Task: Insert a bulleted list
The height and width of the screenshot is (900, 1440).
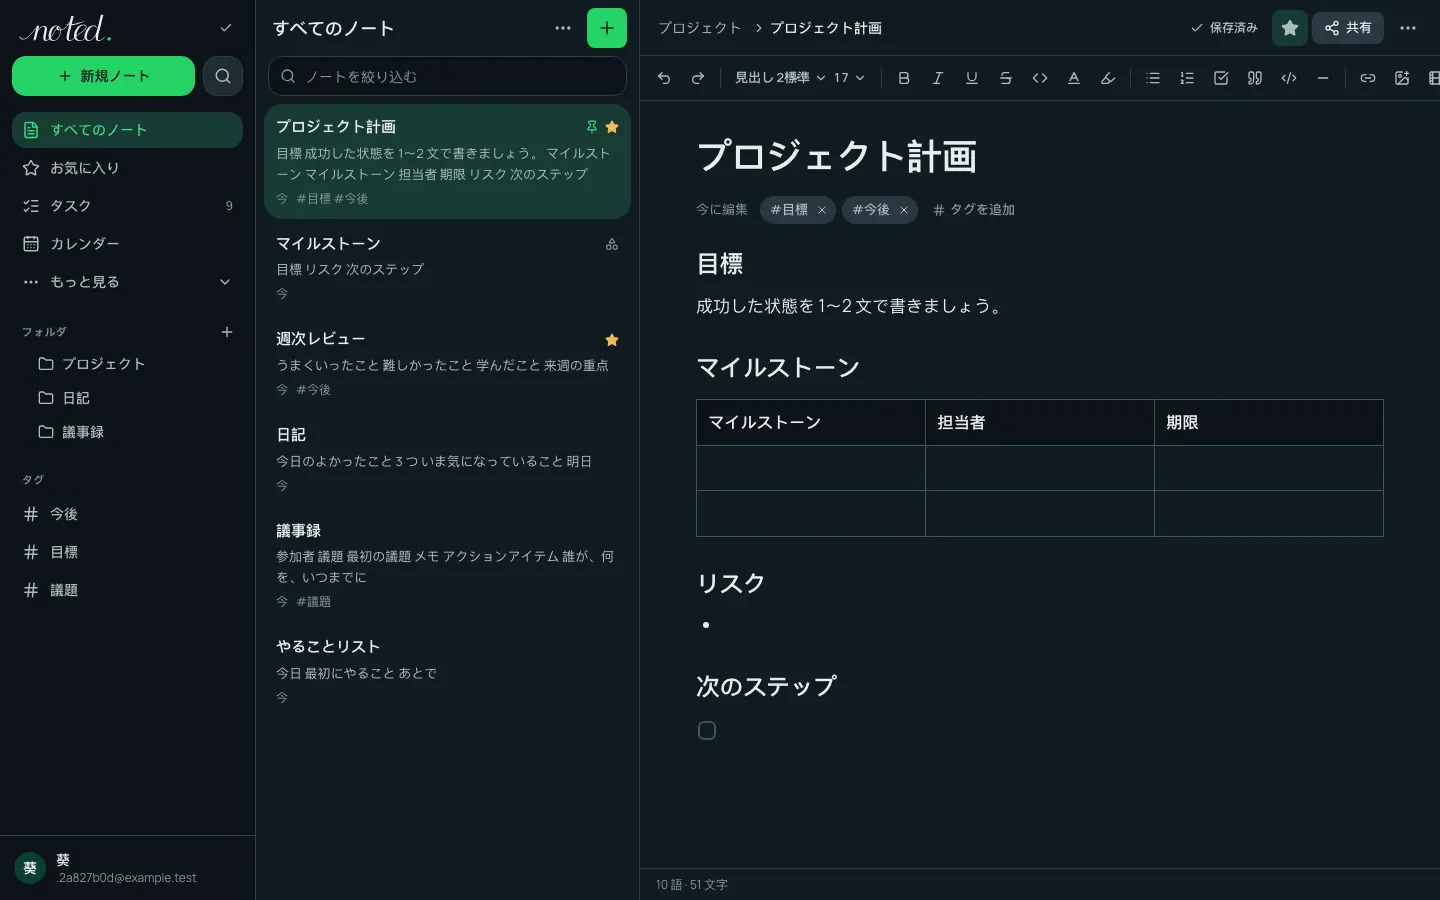Action: tap(1153, 78)
